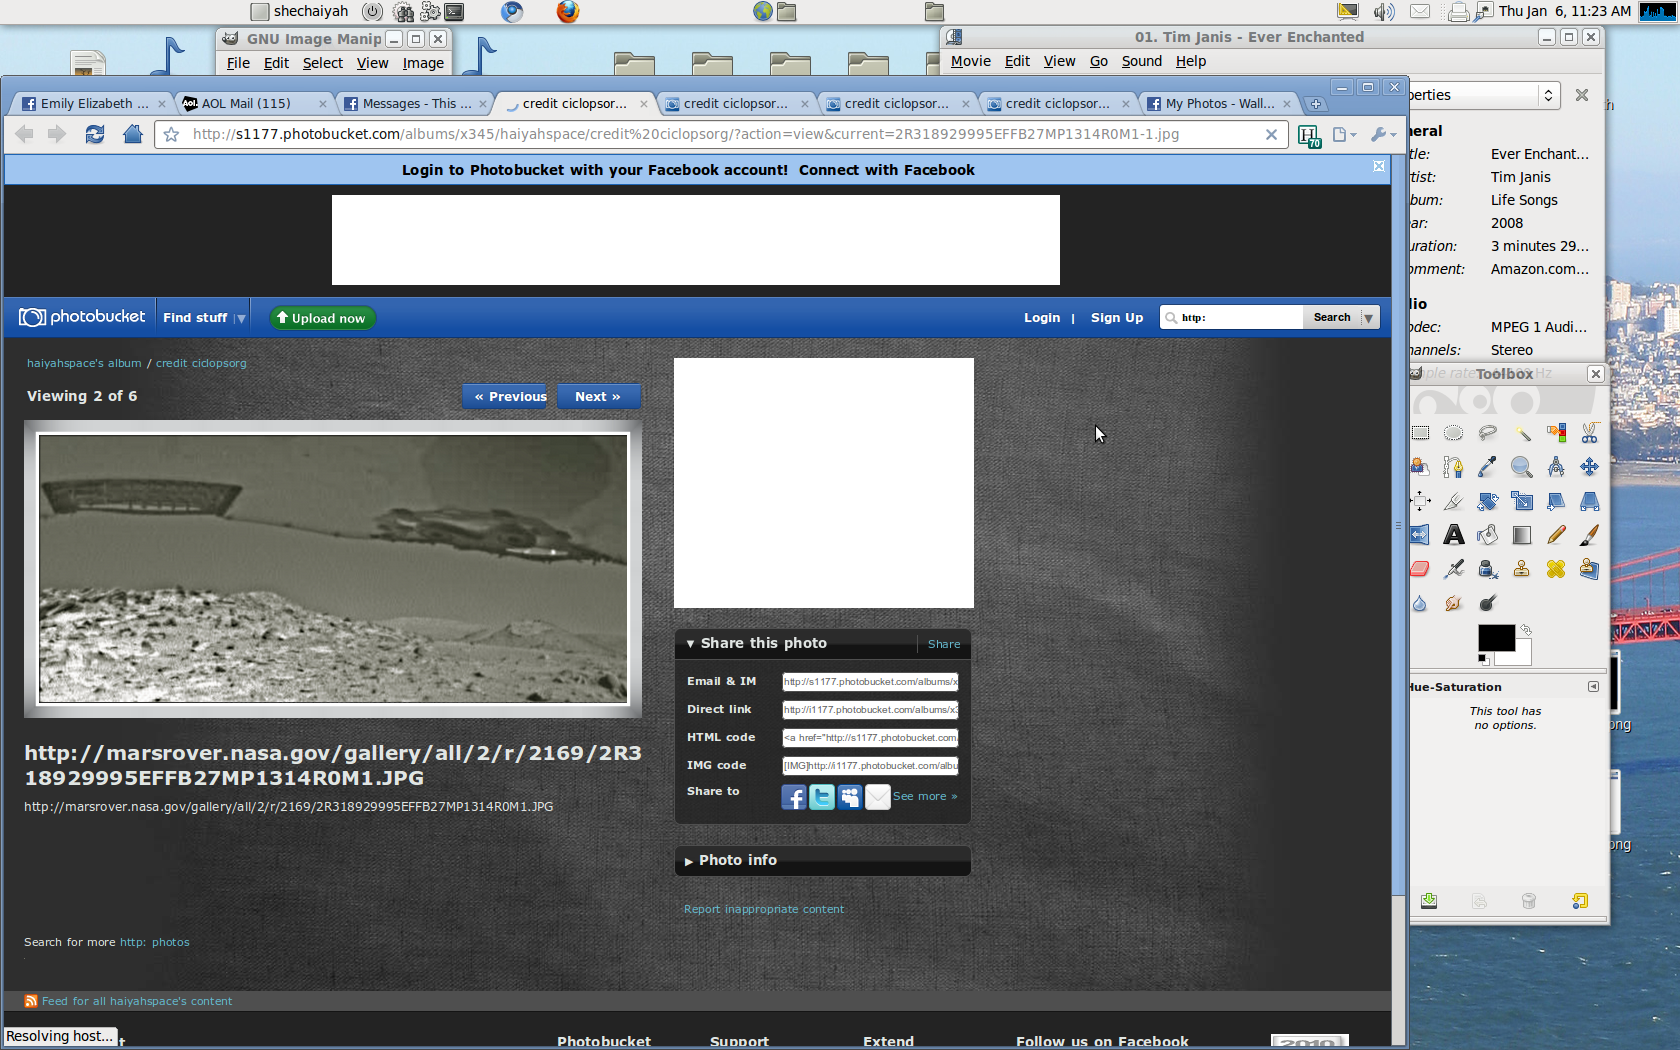Select the Measure compass tool

(1556, 467)
